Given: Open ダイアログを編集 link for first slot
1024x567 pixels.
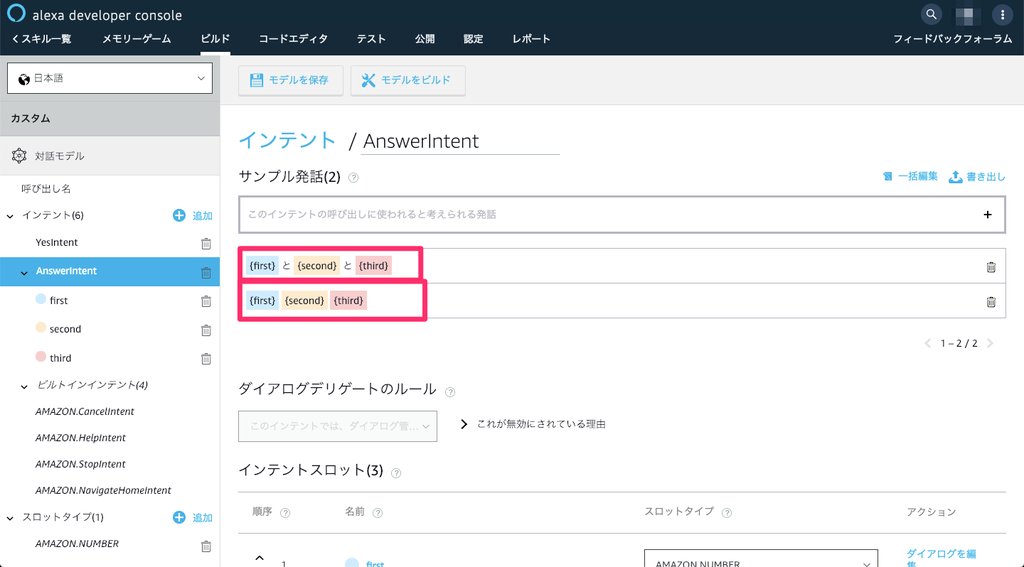Looking at the screenshot, I should [941, 557].
